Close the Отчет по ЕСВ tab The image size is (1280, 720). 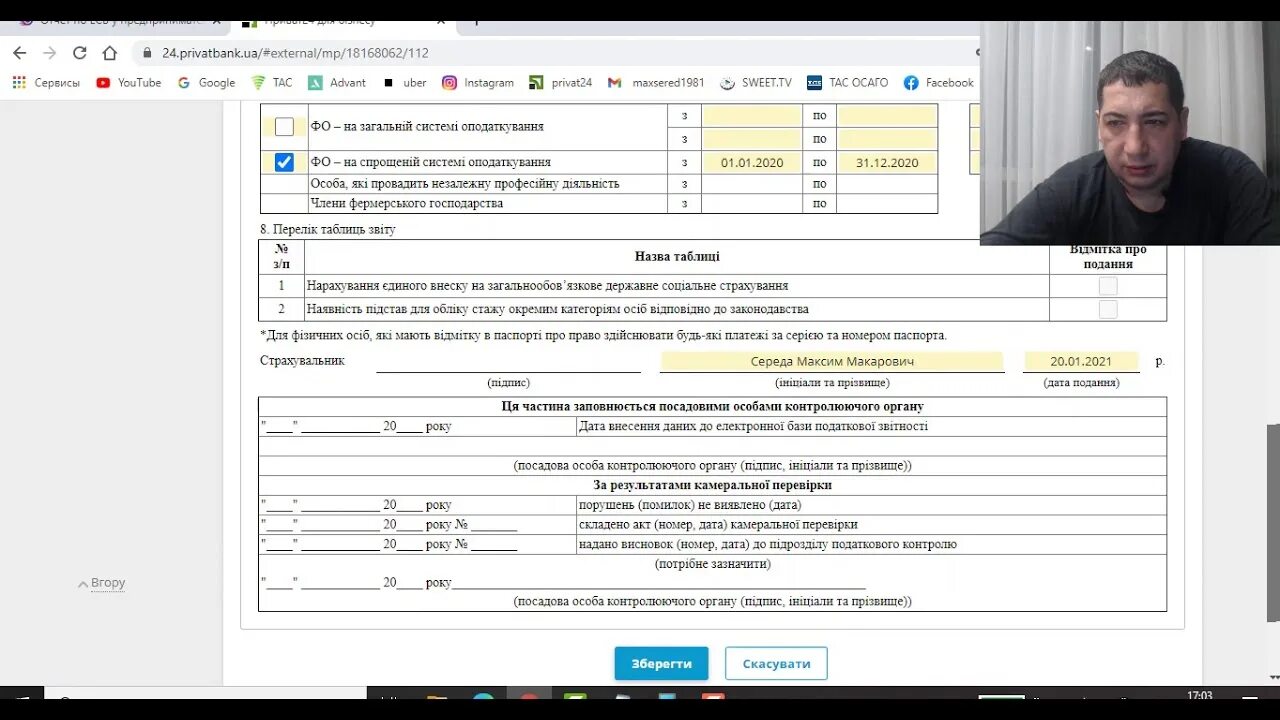tap(216, 21)
